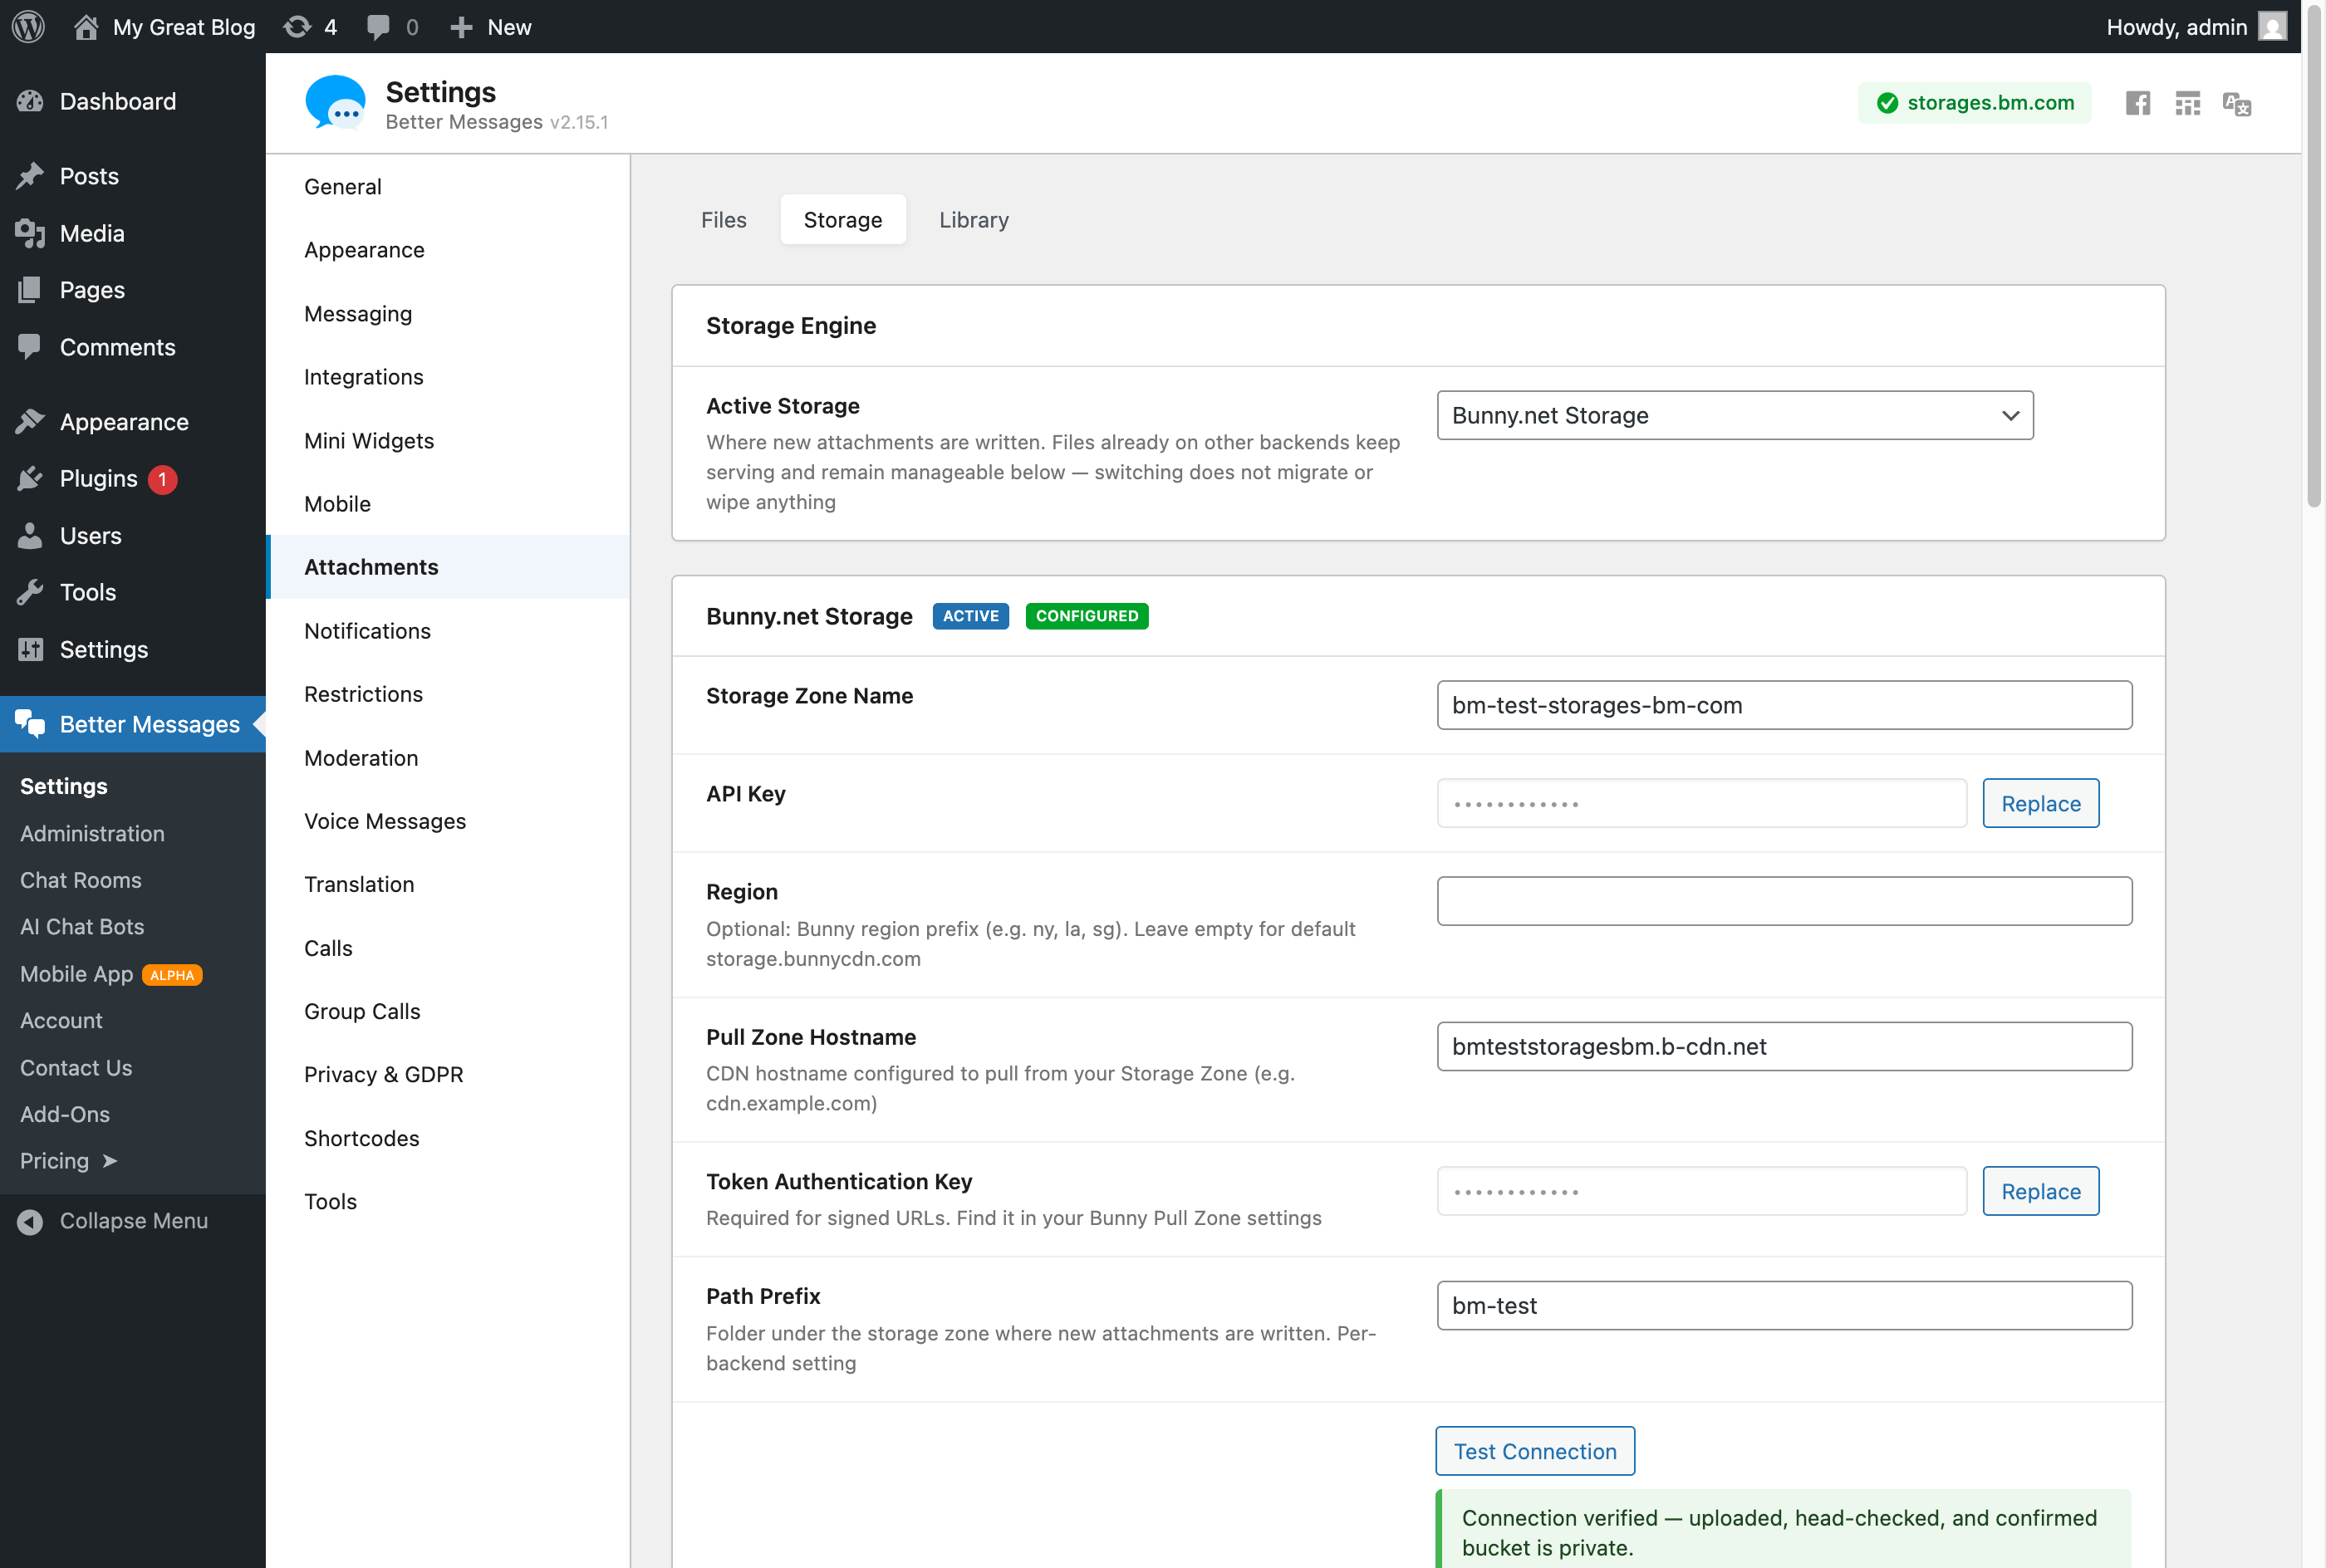Click the page vertical scrollbar
Viewport: 2326px width, 1568px height.
pos(2314,255)
